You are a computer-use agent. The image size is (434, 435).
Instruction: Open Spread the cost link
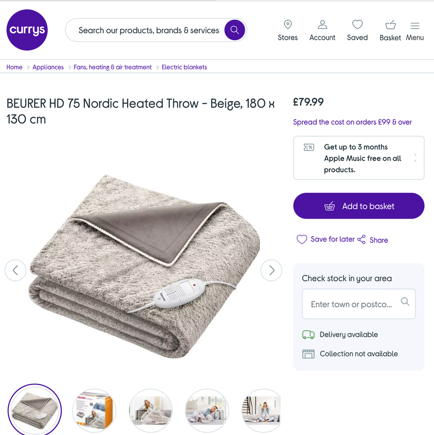[x=352, y=122]
